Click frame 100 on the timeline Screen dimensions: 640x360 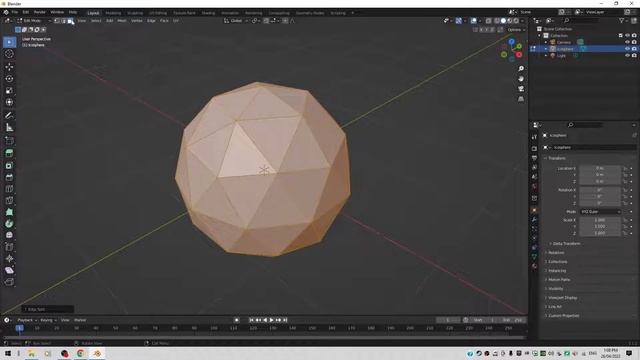[x=213, y=328]
